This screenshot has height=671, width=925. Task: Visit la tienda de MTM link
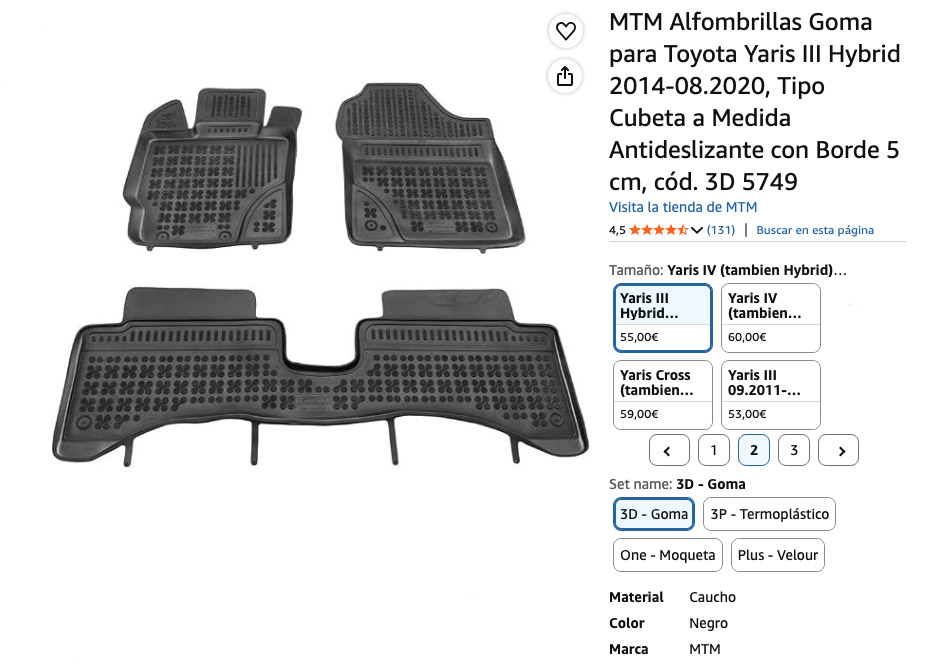pyautogui.click(x=683, y=207)
